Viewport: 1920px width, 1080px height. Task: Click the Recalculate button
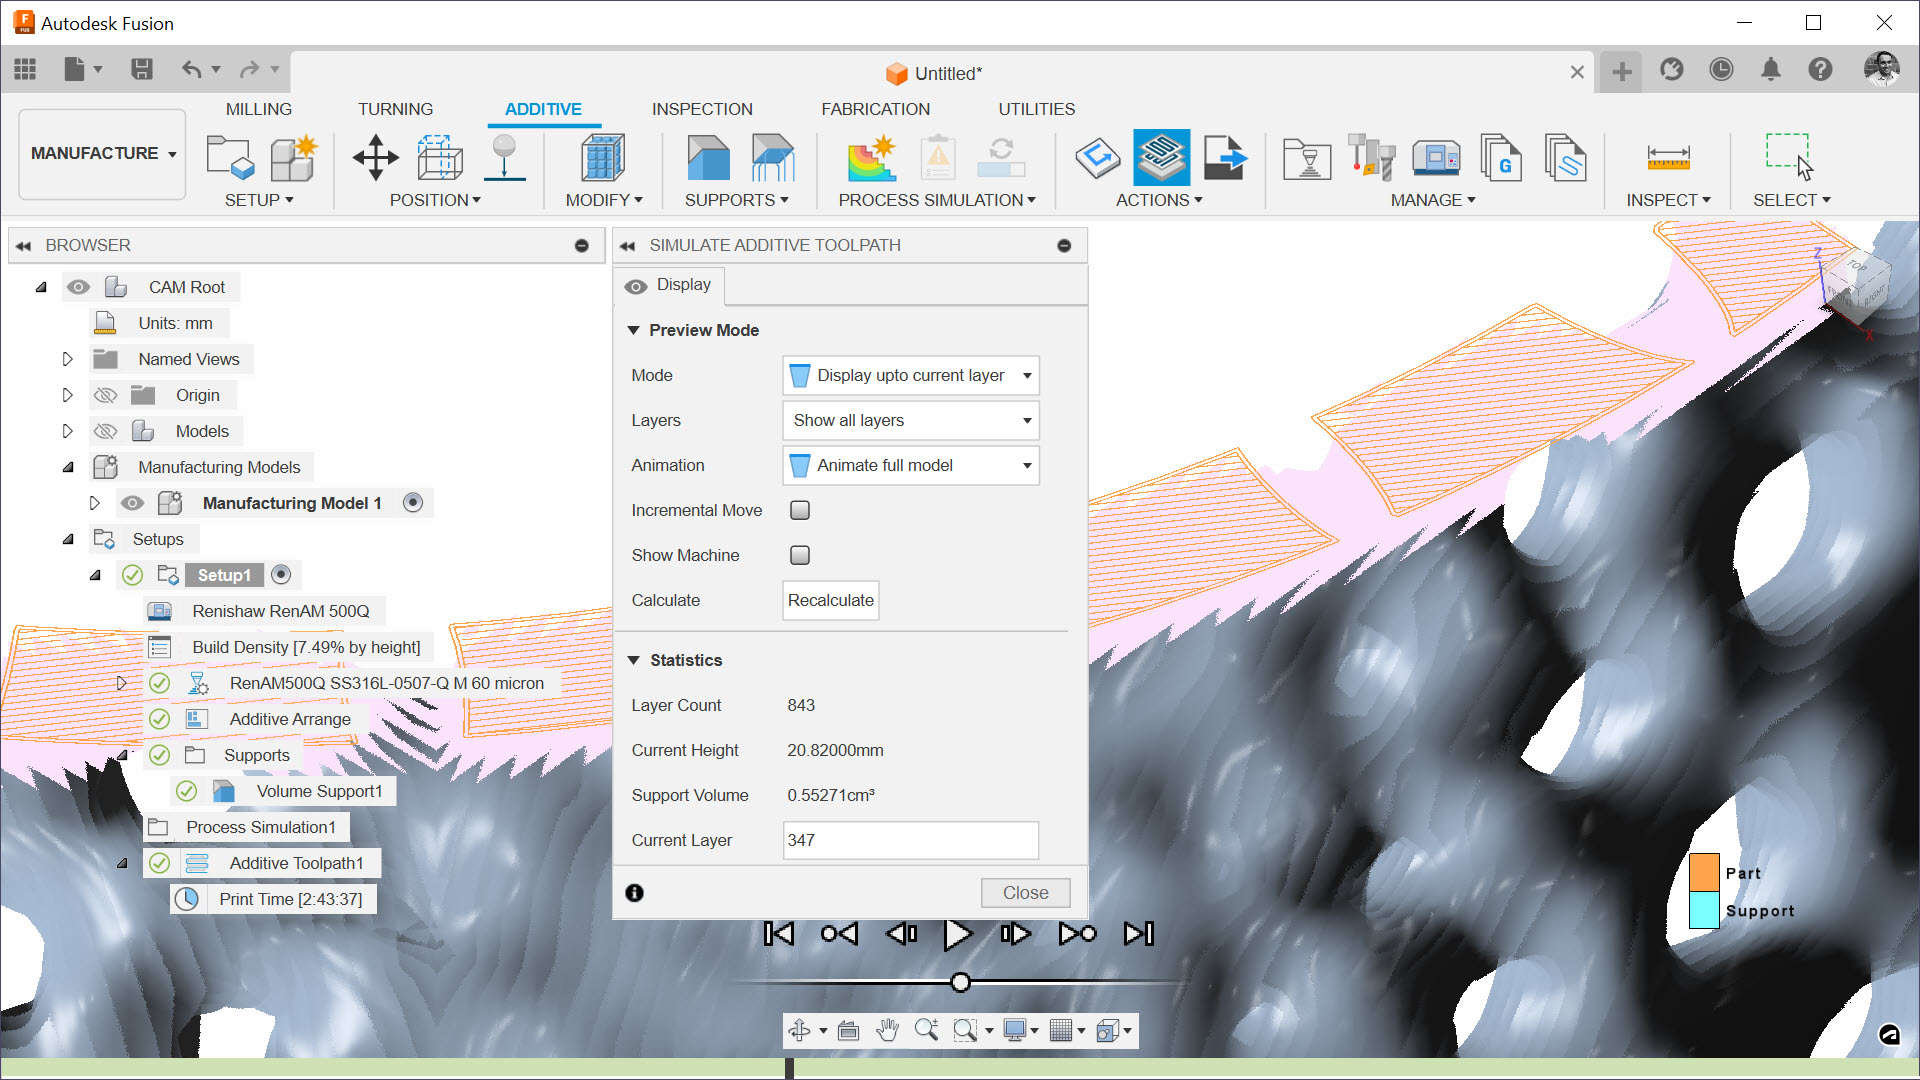click(x=830, y=600)
